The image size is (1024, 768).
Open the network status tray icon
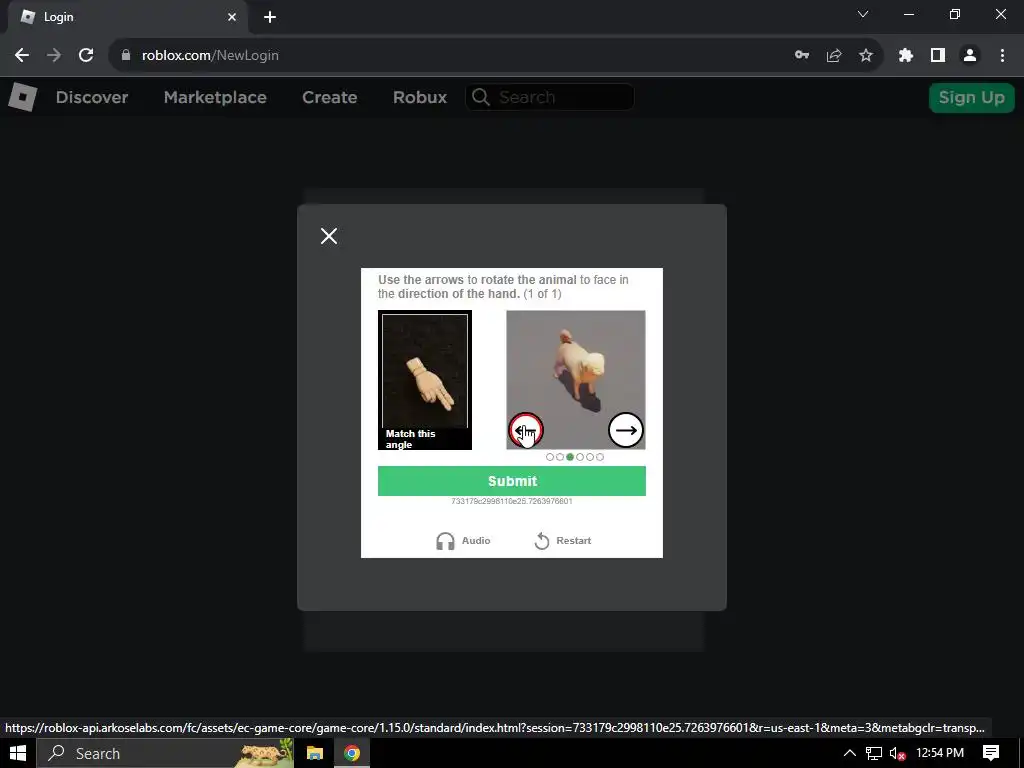click(x=874, y=753)
